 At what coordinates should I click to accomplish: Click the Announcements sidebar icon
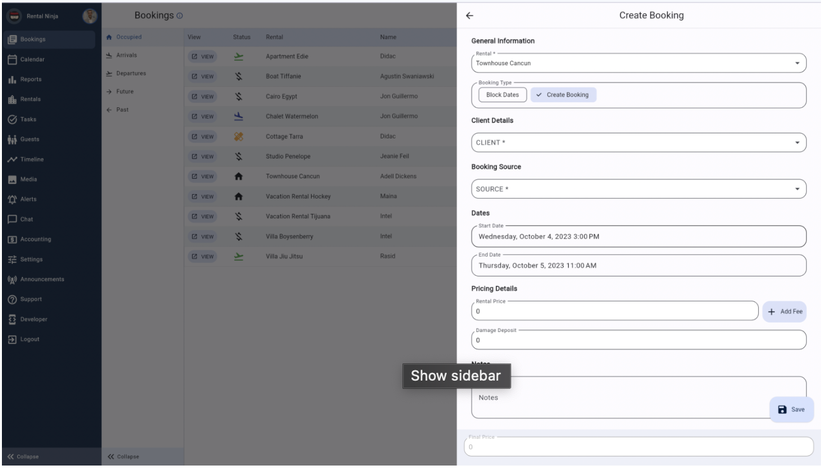coord(12,279)
